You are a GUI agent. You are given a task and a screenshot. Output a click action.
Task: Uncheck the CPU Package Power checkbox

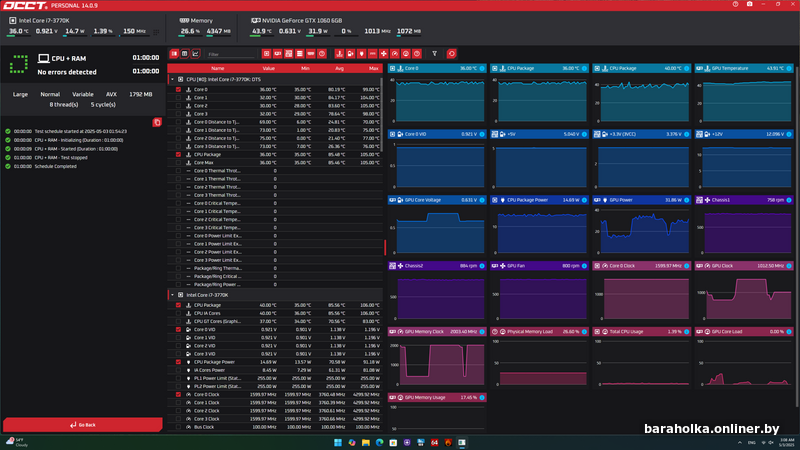point(178,362)
